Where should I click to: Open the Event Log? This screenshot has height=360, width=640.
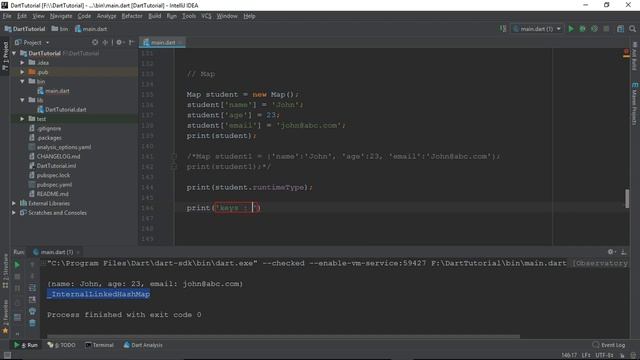tap(609, 345)
